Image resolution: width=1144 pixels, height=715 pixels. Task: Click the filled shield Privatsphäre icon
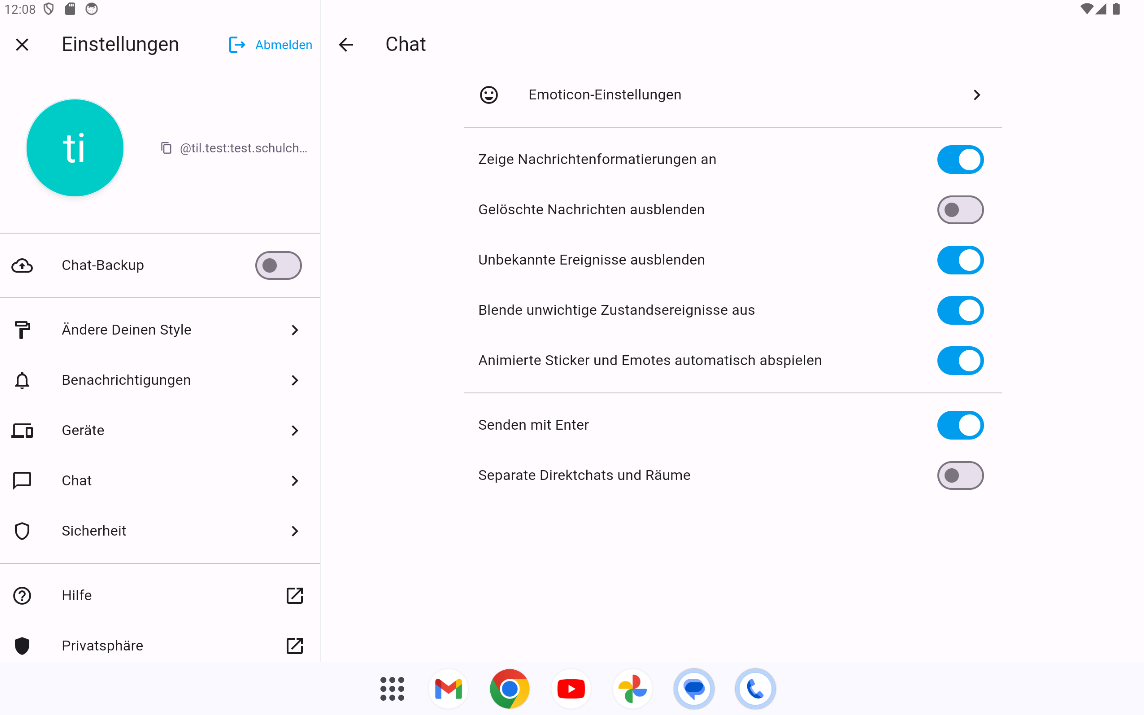(x=22, y=646)
